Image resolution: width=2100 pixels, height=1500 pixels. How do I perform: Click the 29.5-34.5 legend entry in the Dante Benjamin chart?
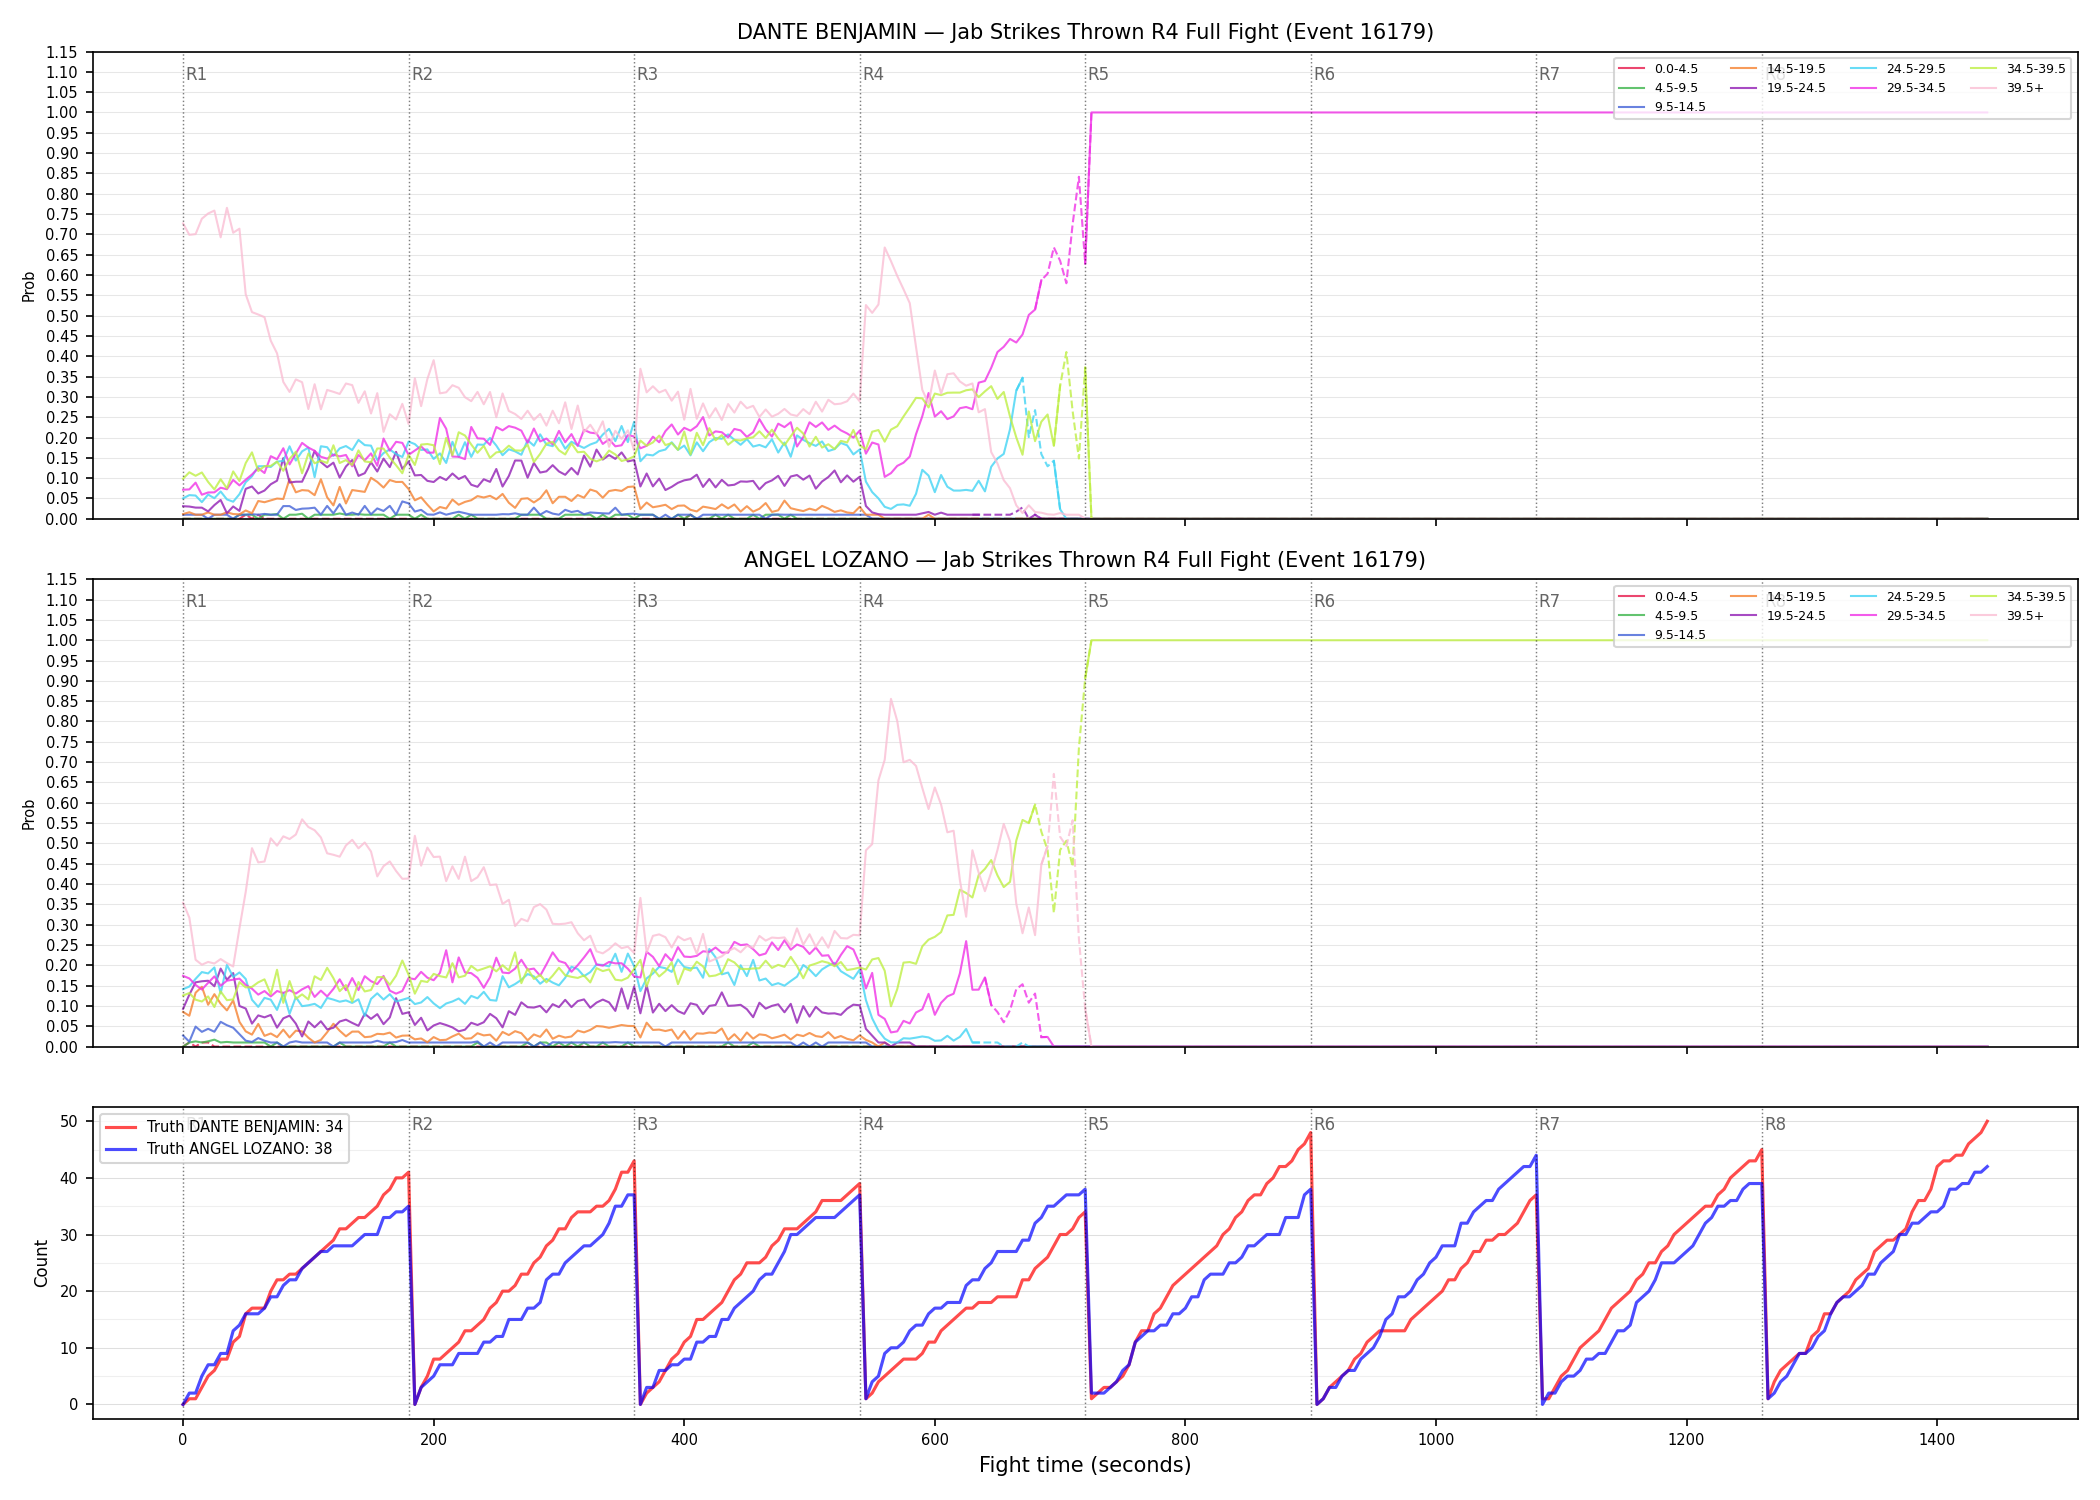click(x=1898, y=88)
